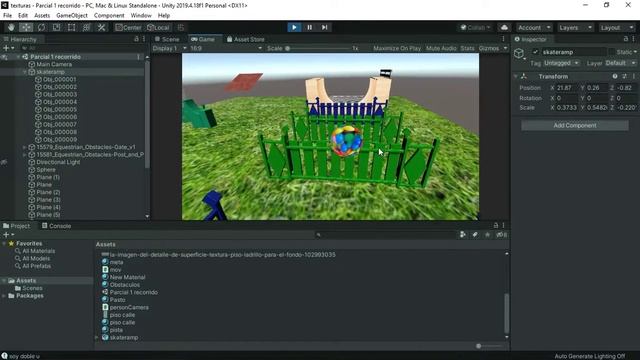640x360 pixels.
Task: Switch to the Console tab
Action: [x=56, y=226]
